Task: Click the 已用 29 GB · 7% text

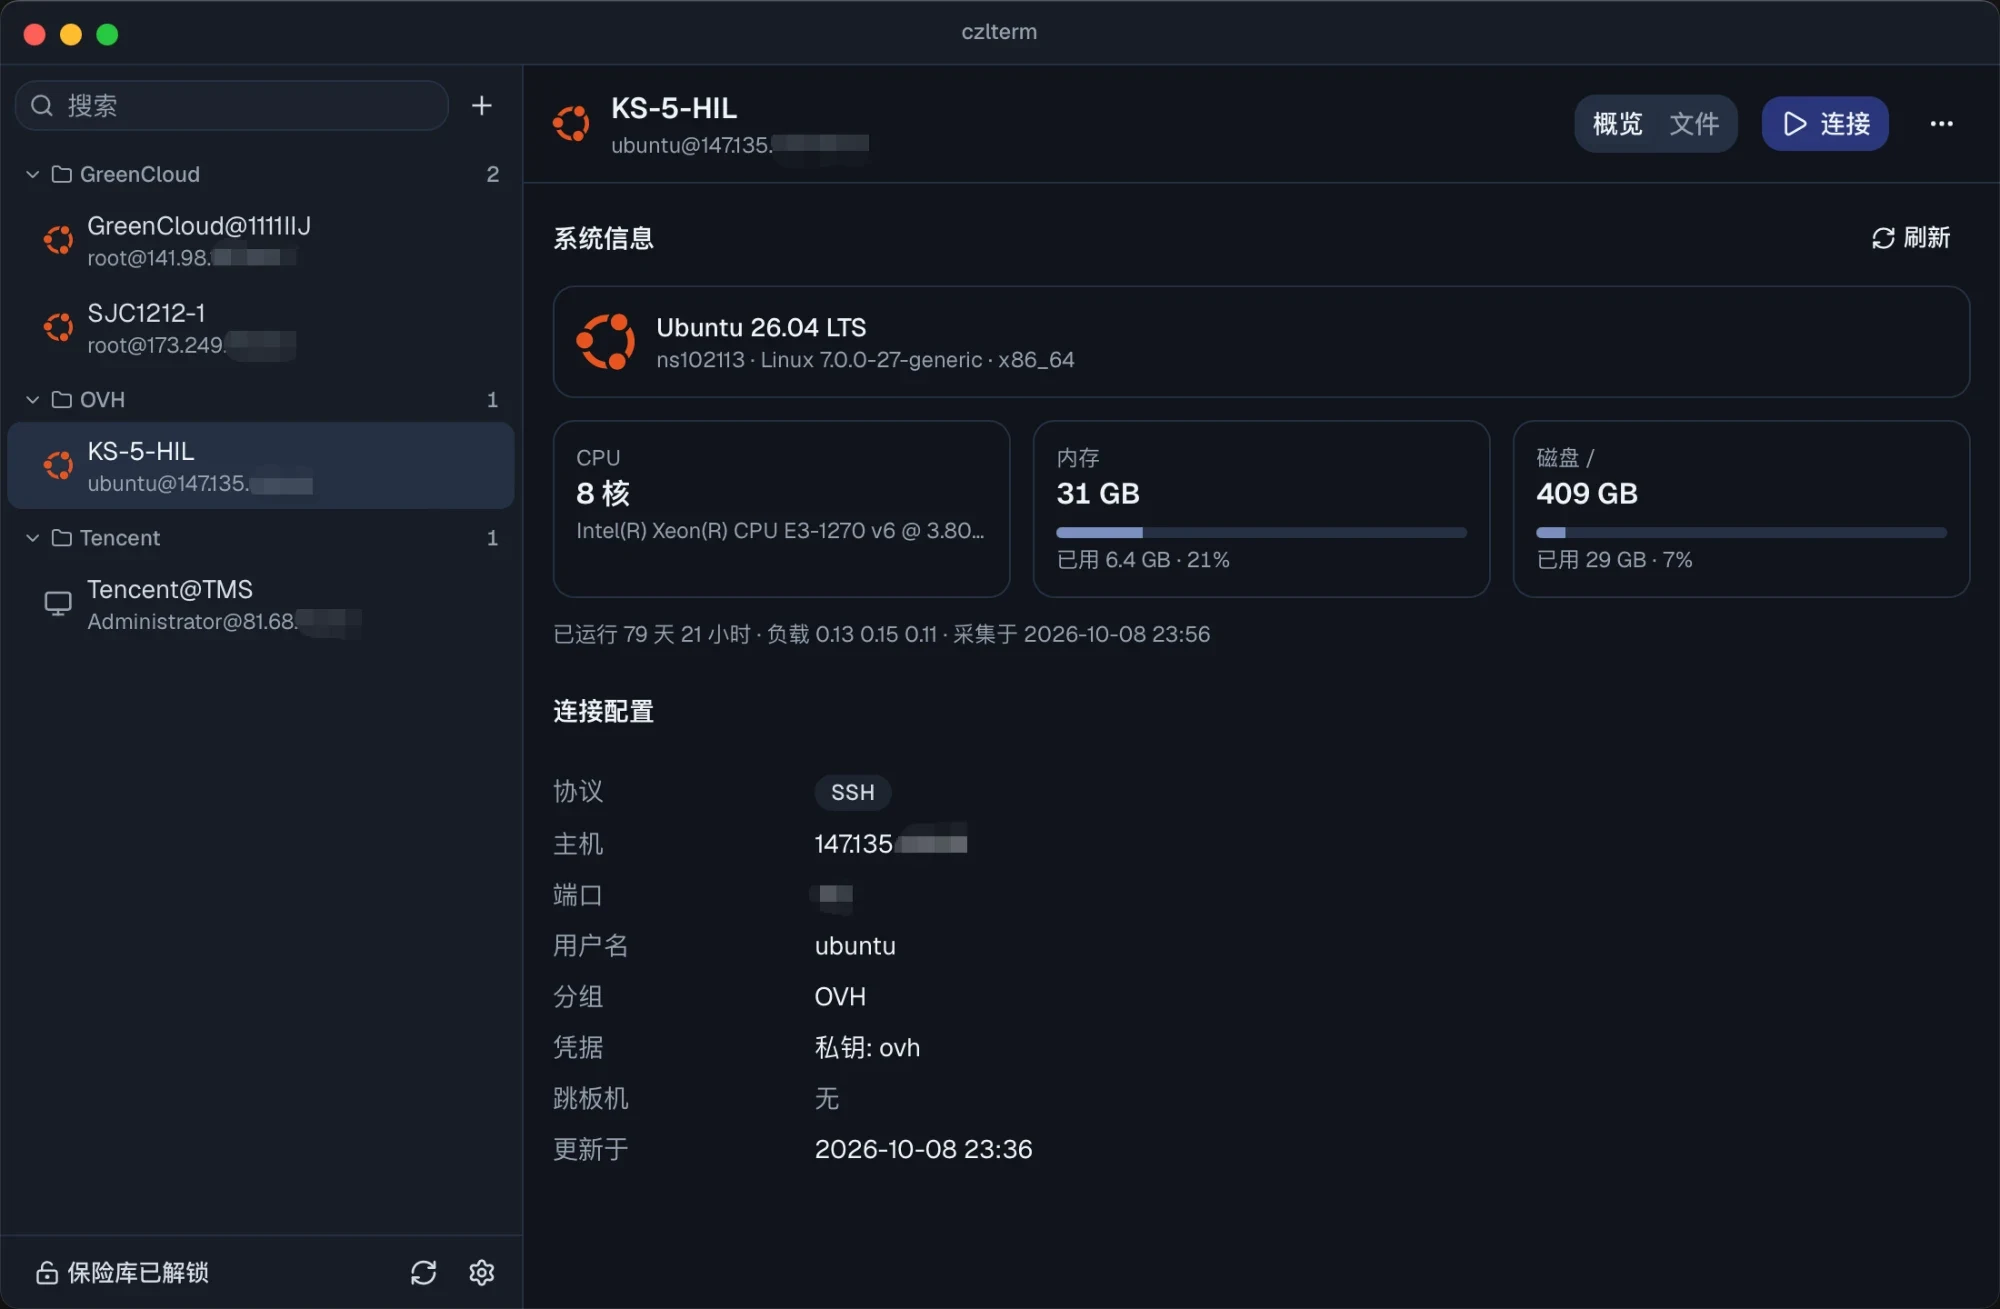Action: tap(1614, 560)
